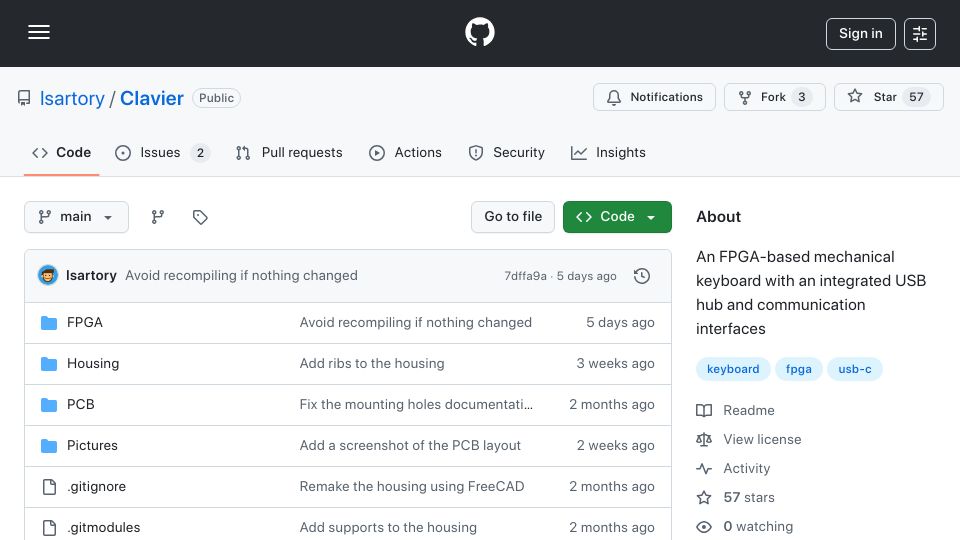Click the eye icon beside 0 watching
The image size is (960, 540).
704,527
